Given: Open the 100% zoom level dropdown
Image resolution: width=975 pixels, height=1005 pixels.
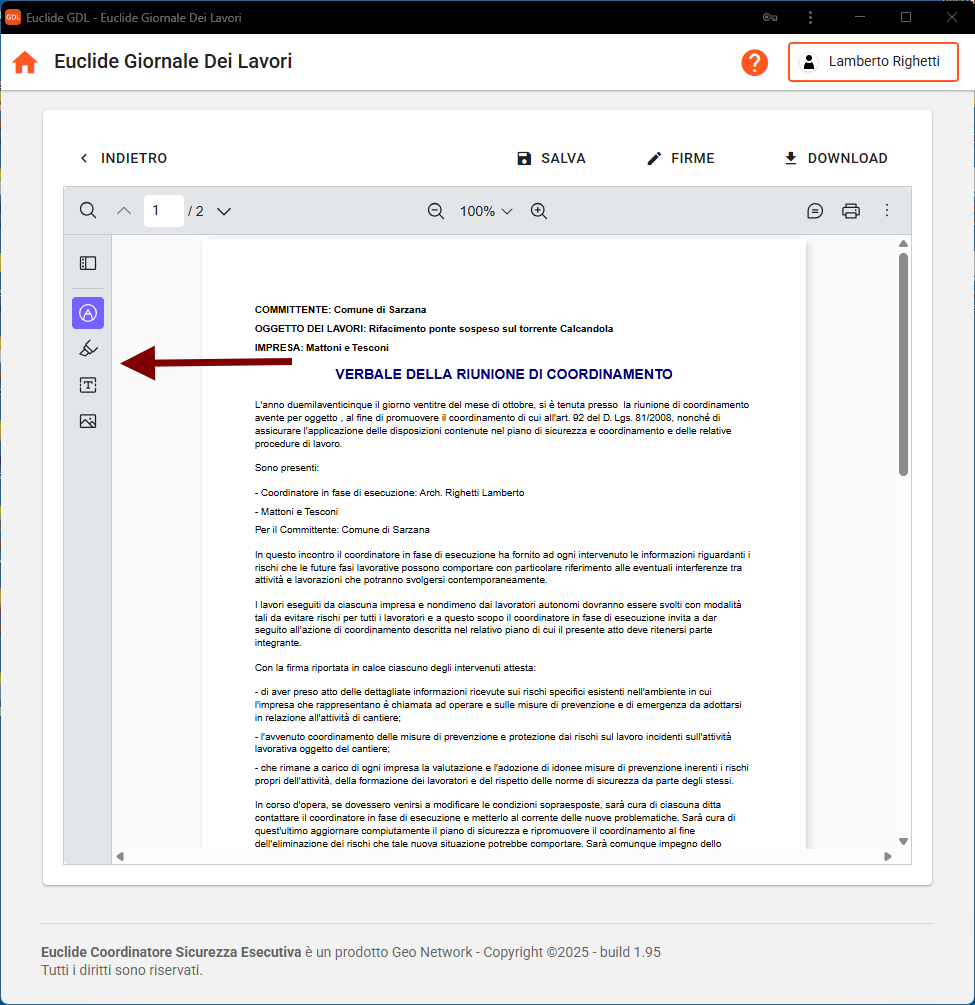Looking at the screenshot, I should tap(486, 211).
